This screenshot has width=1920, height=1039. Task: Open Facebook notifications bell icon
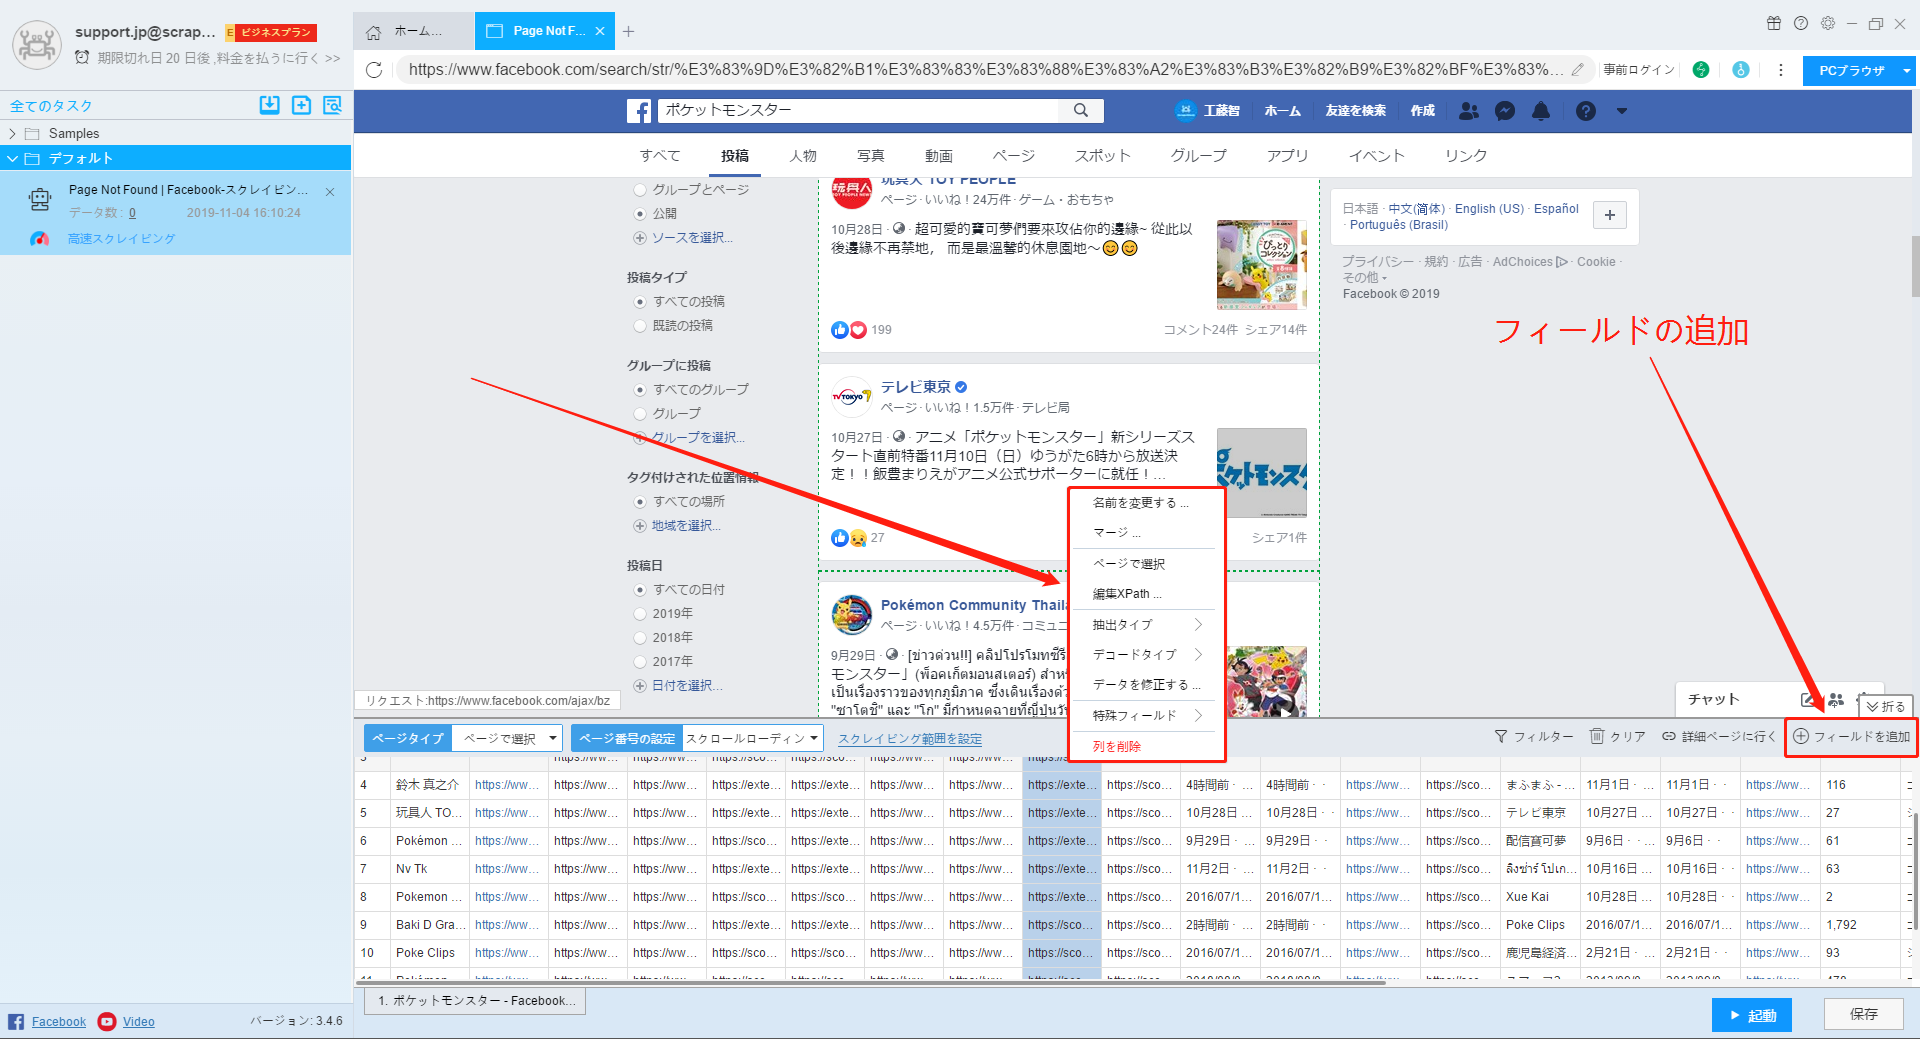1541,111
